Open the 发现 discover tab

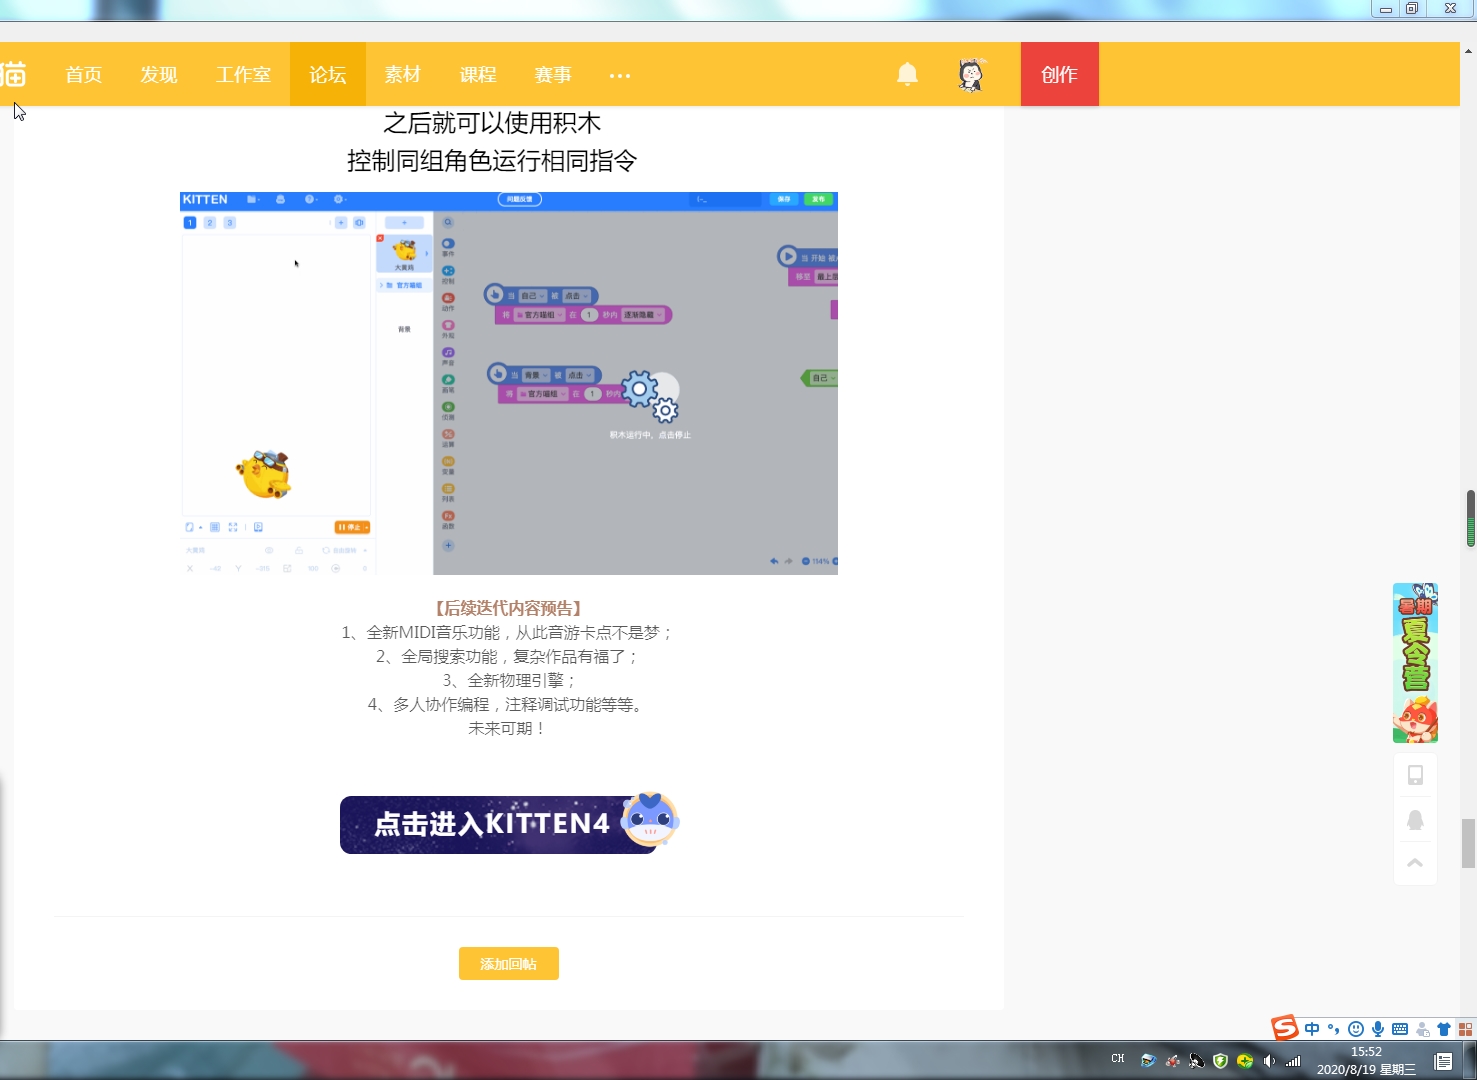(159, 74)
